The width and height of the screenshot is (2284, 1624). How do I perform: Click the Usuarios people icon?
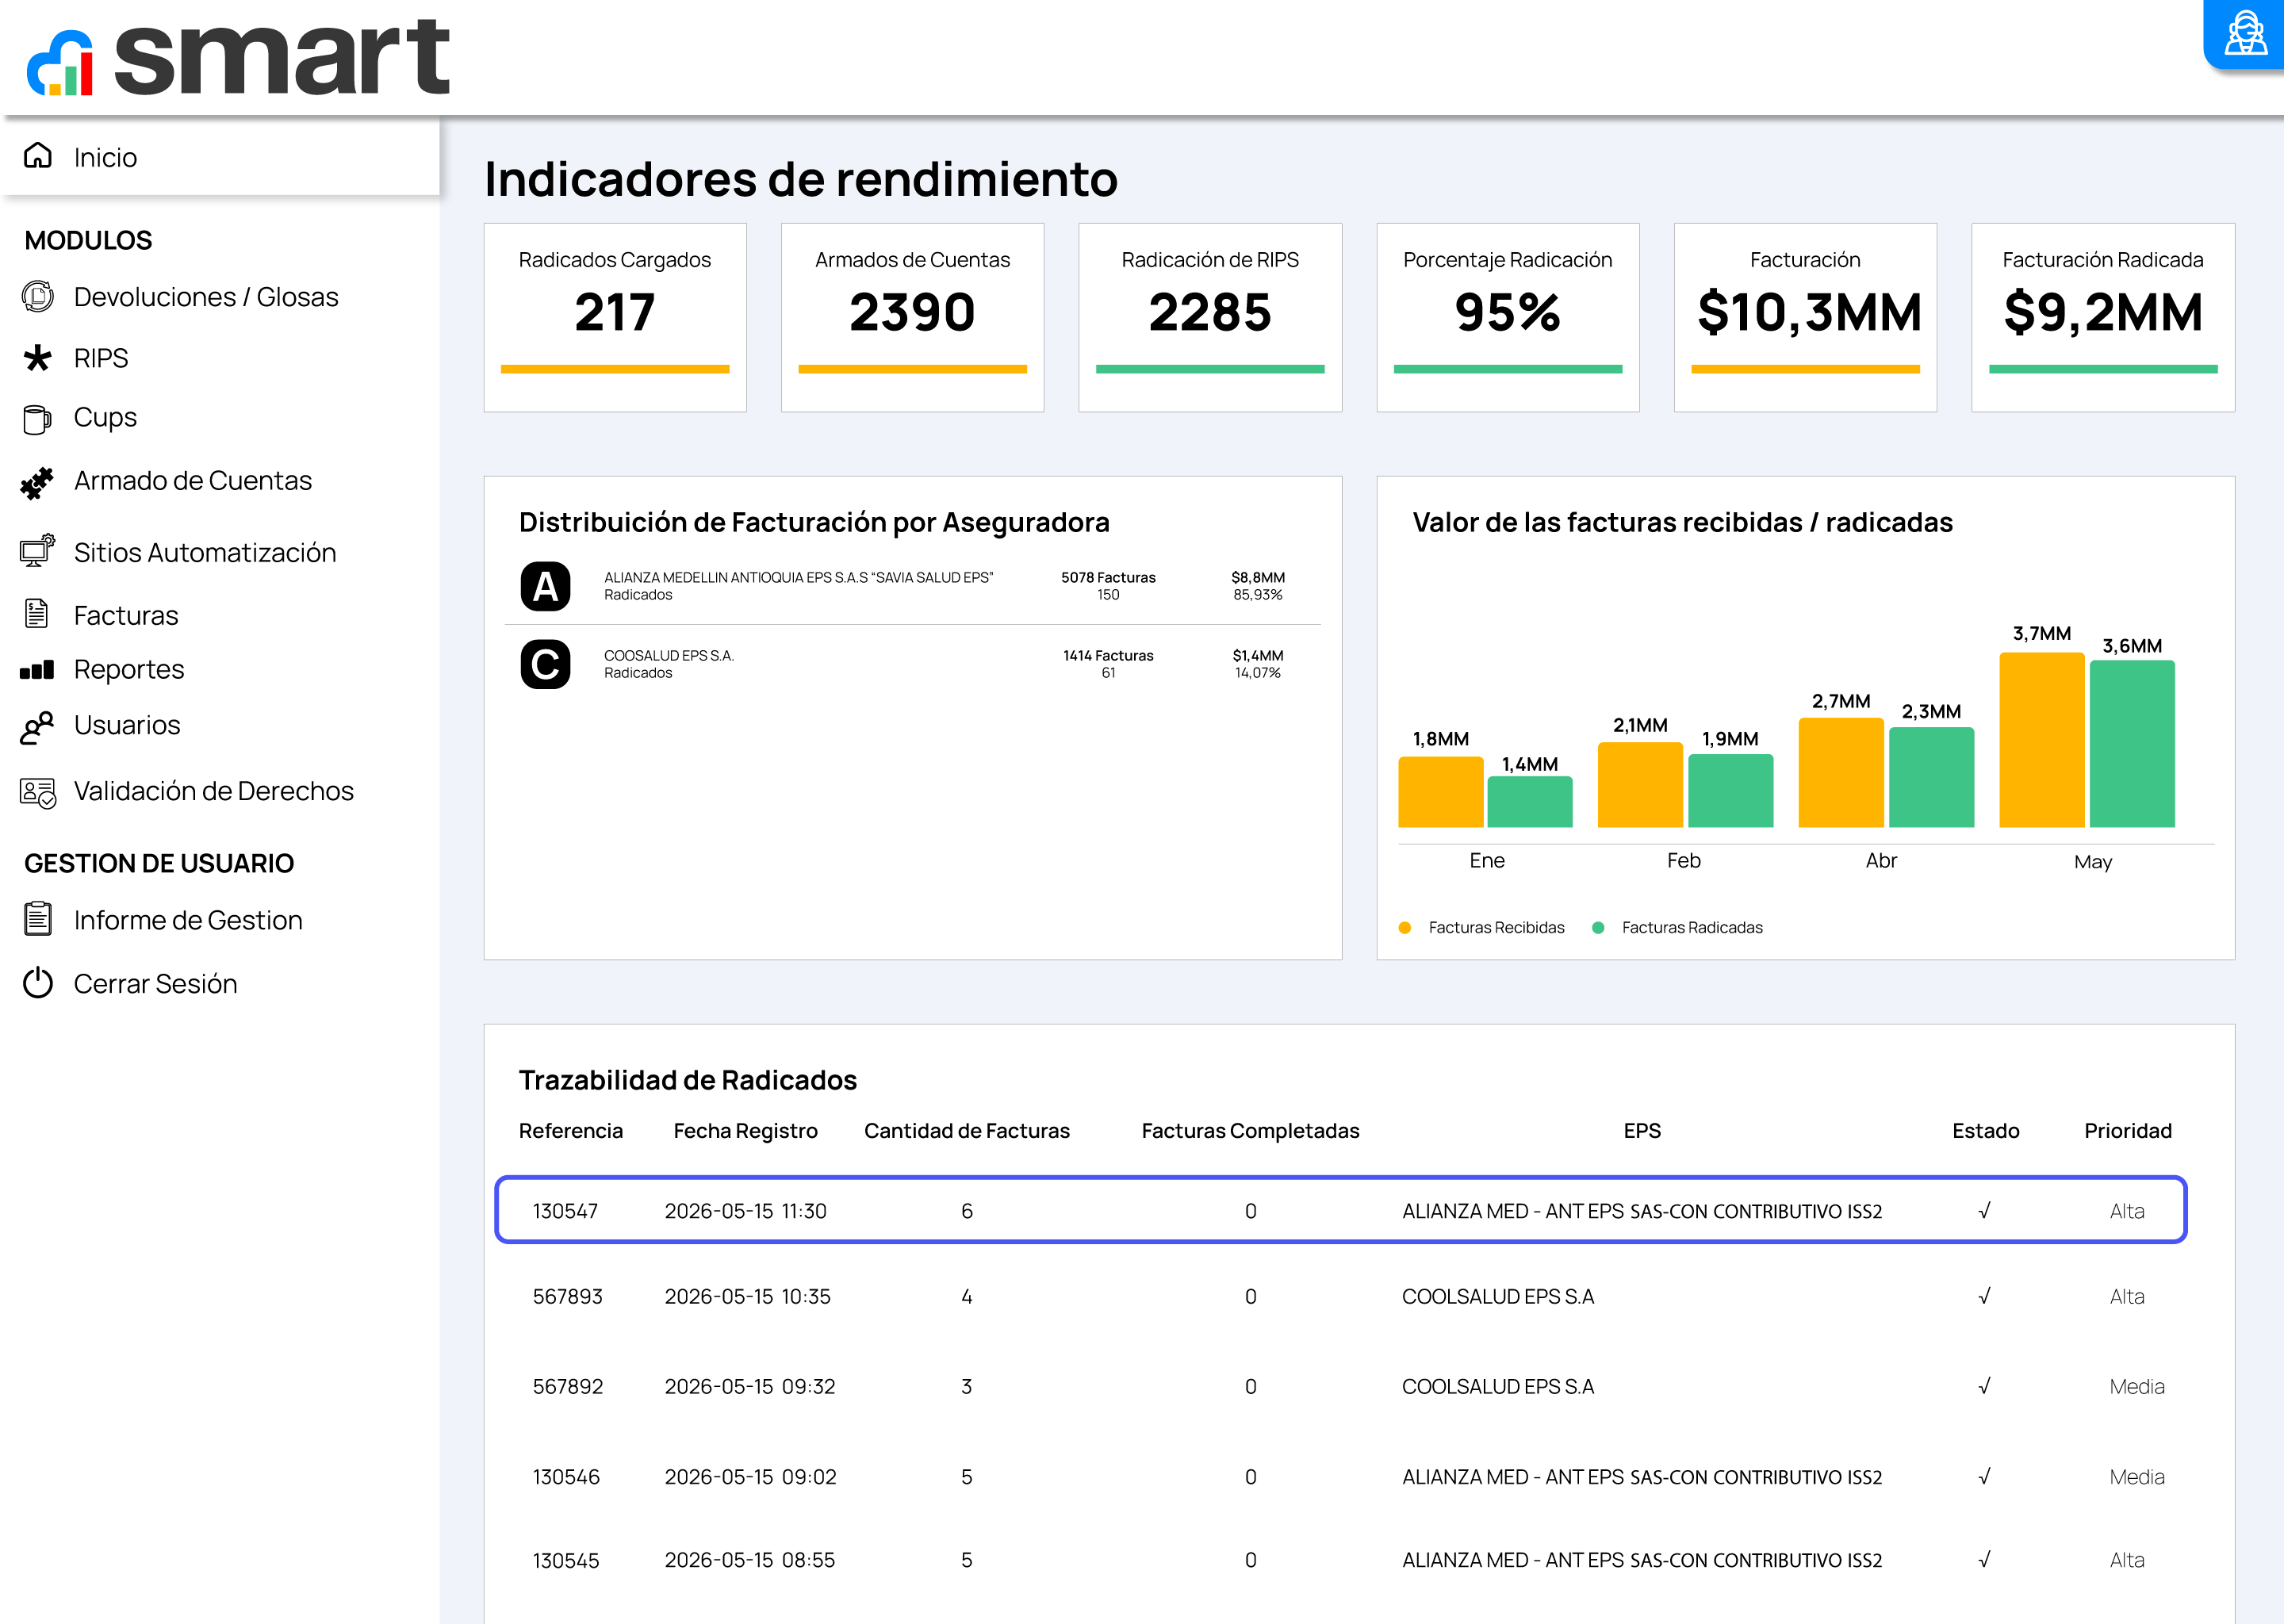click(38, 727)
